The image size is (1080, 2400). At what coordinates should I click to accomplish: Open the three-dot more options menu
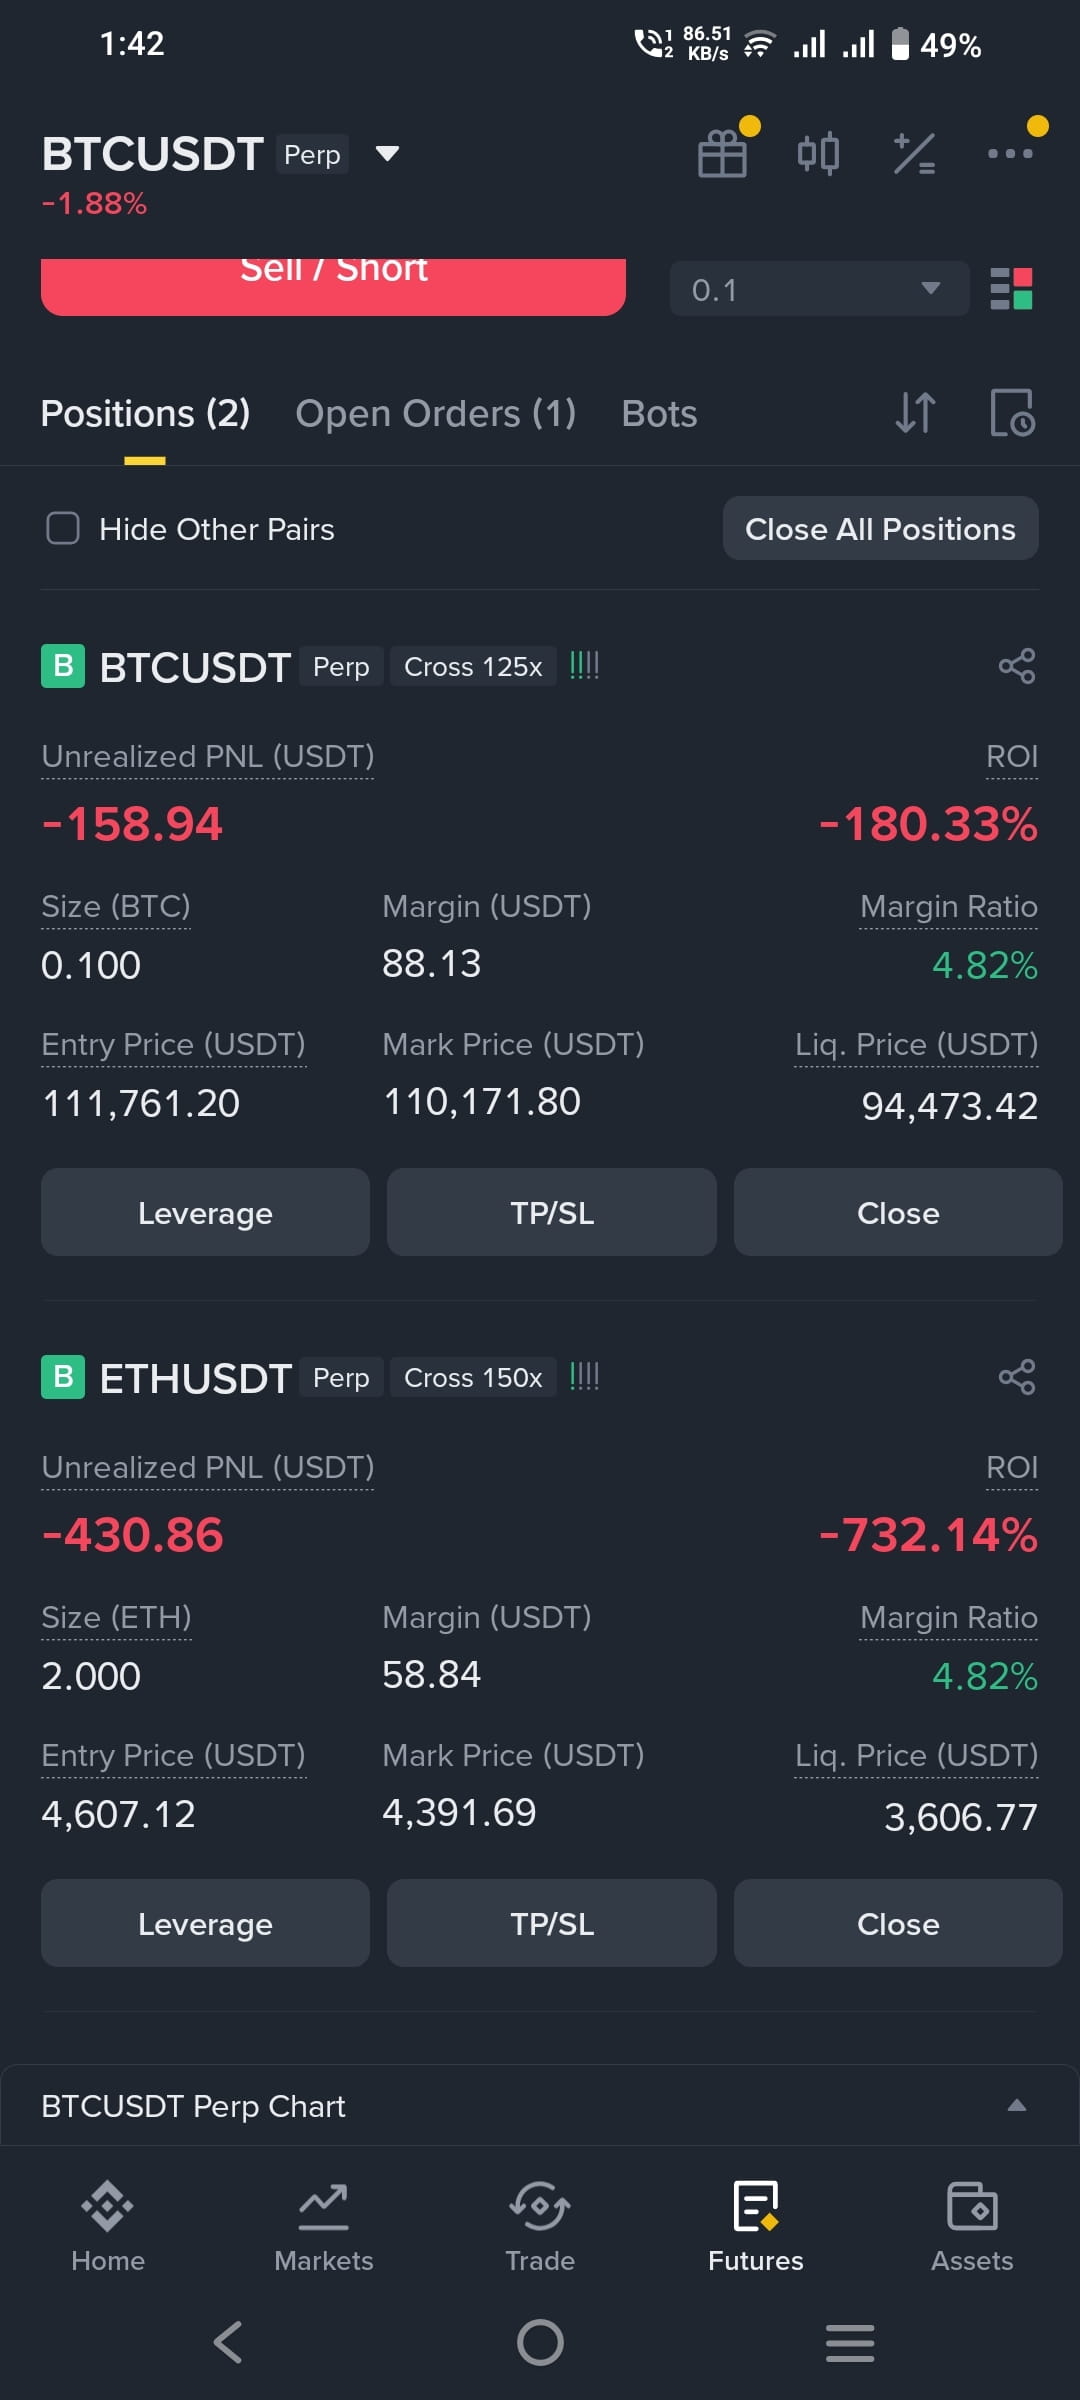pos(1010,153)
